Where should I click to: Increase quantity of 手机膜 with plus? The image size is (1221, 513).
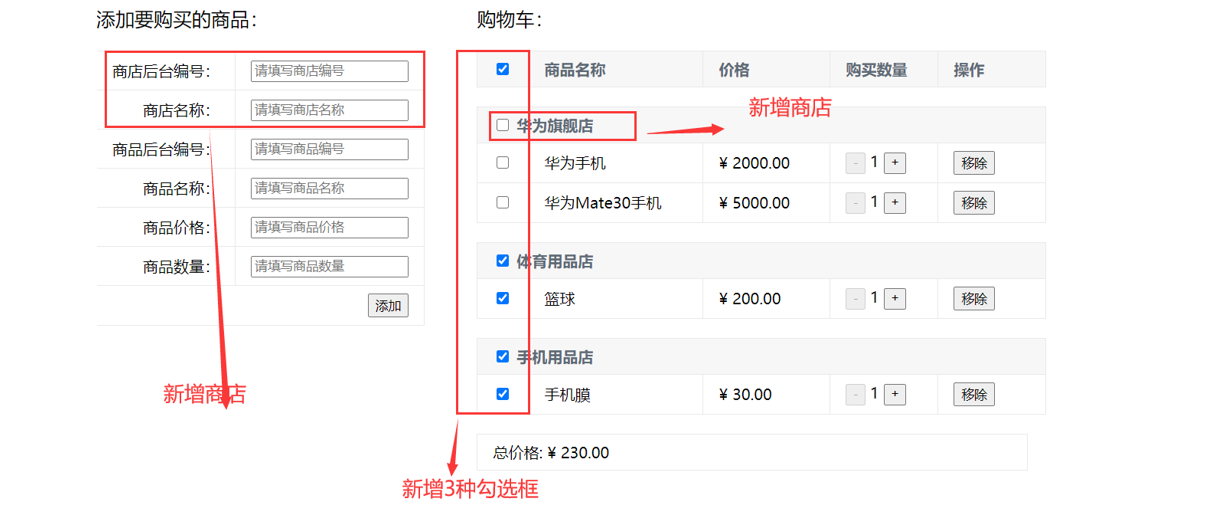tap(895, 395)
